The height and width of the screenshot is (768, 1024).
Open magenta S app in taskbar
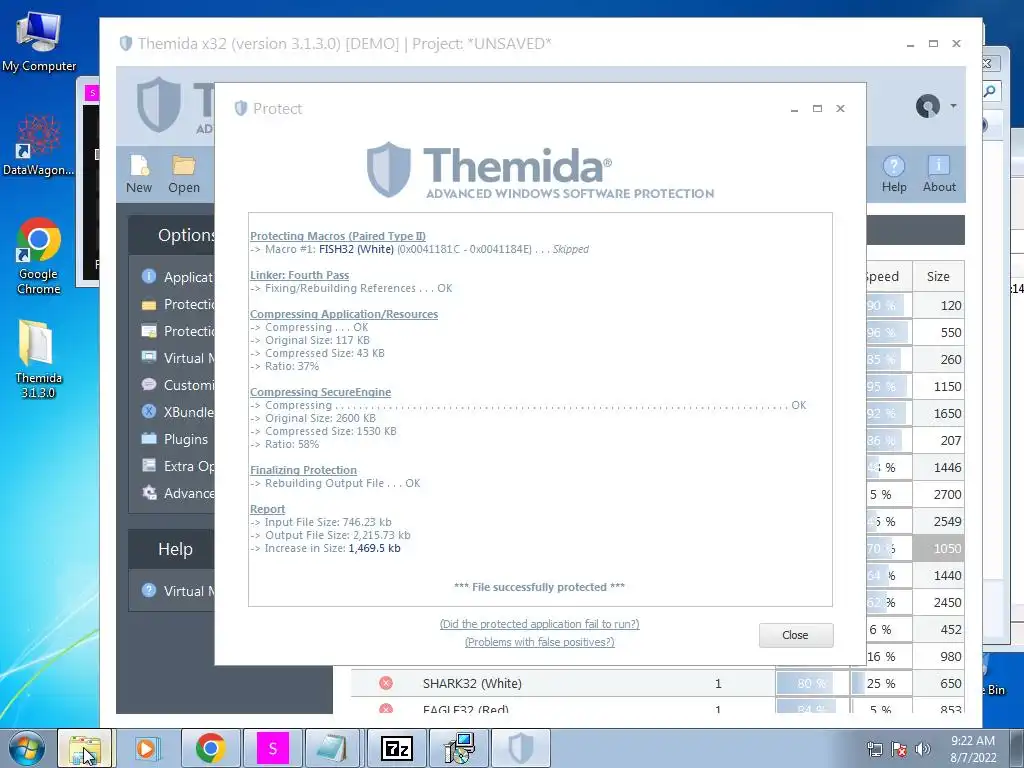pyautogui.click(x=273, y=748)
